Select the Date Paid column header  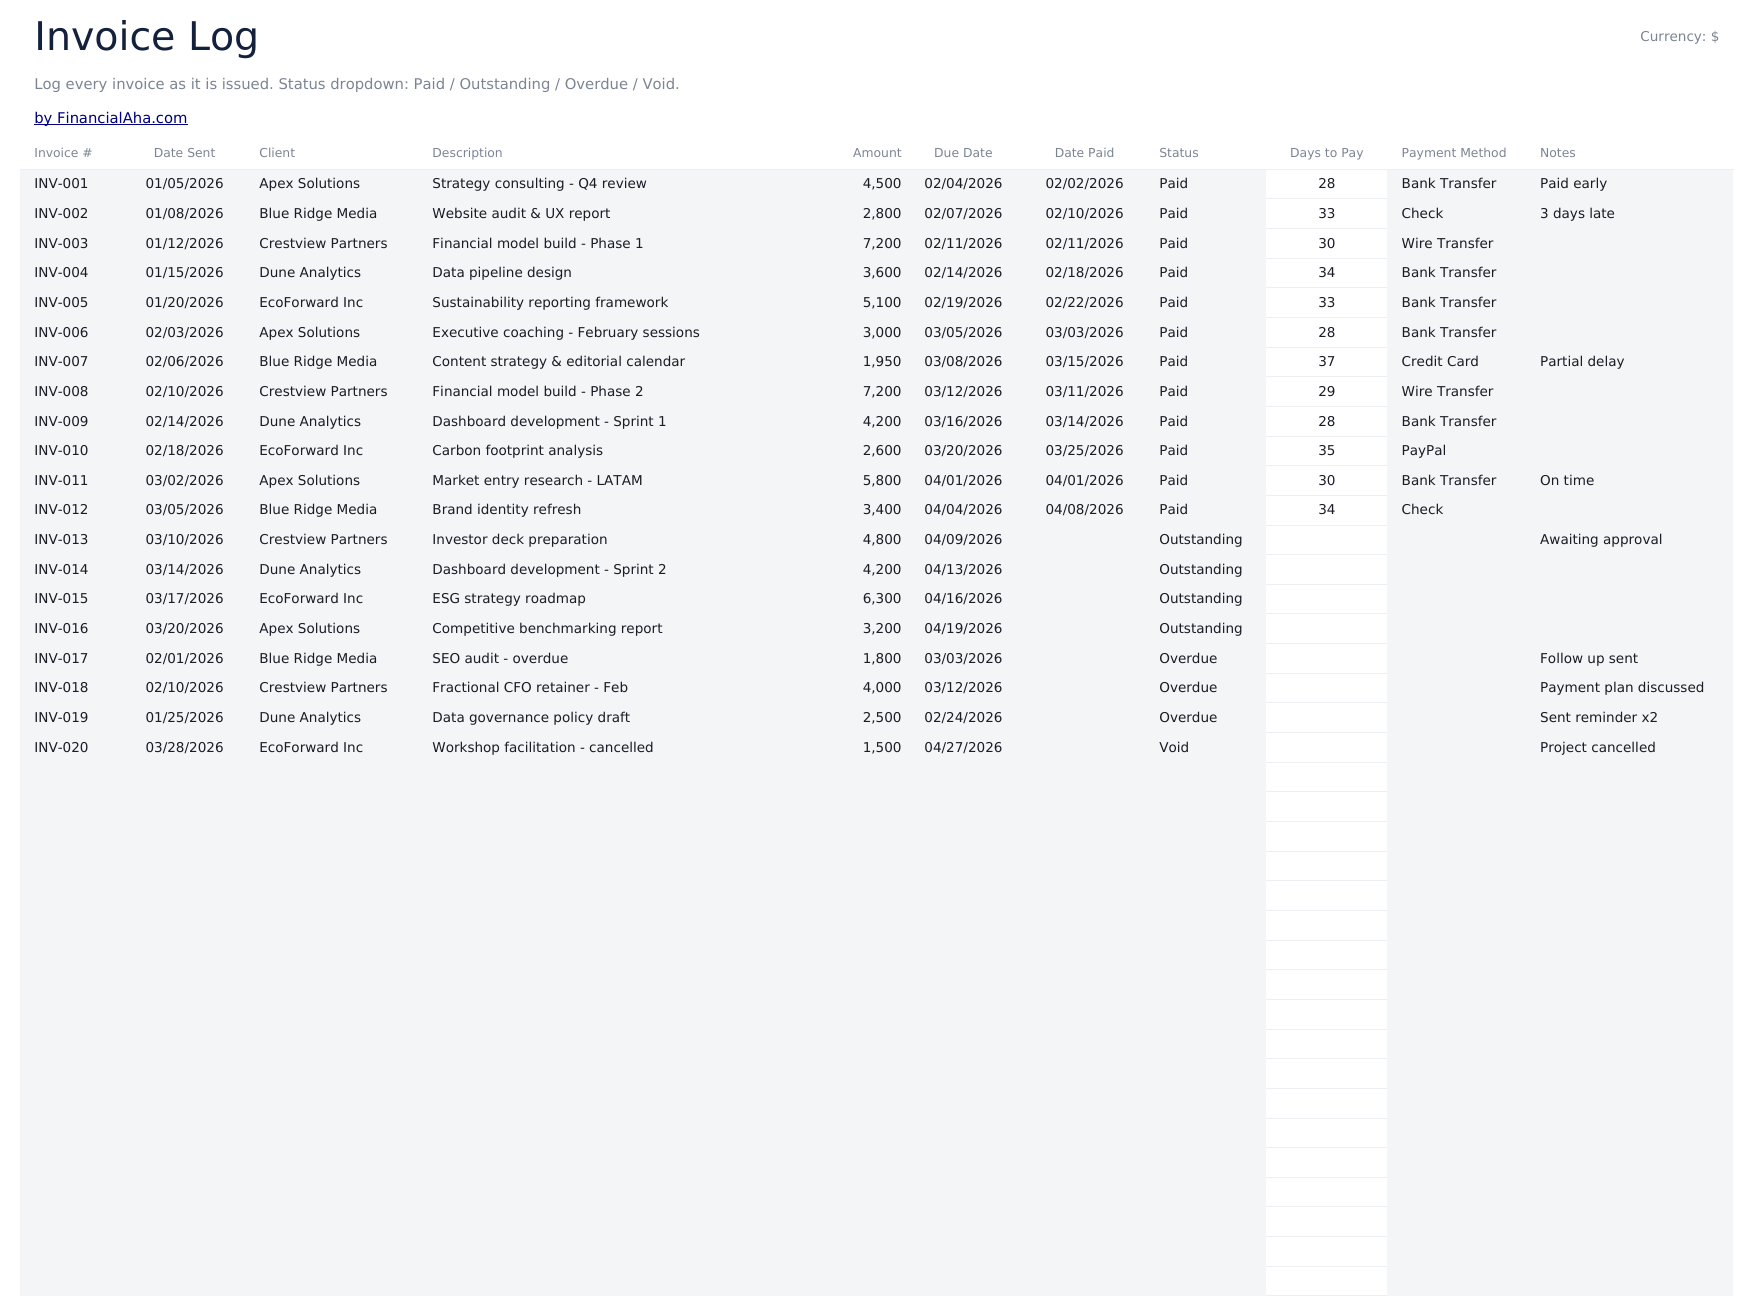1084,153
